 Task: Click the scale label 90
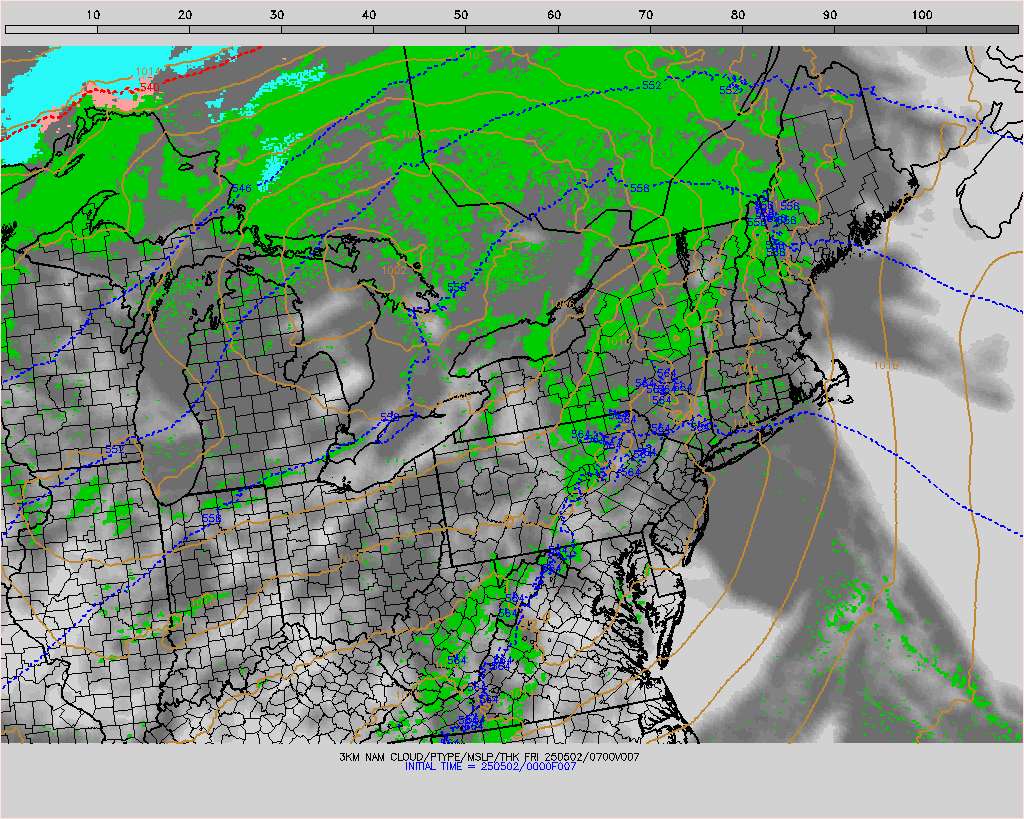click(830, 14)
